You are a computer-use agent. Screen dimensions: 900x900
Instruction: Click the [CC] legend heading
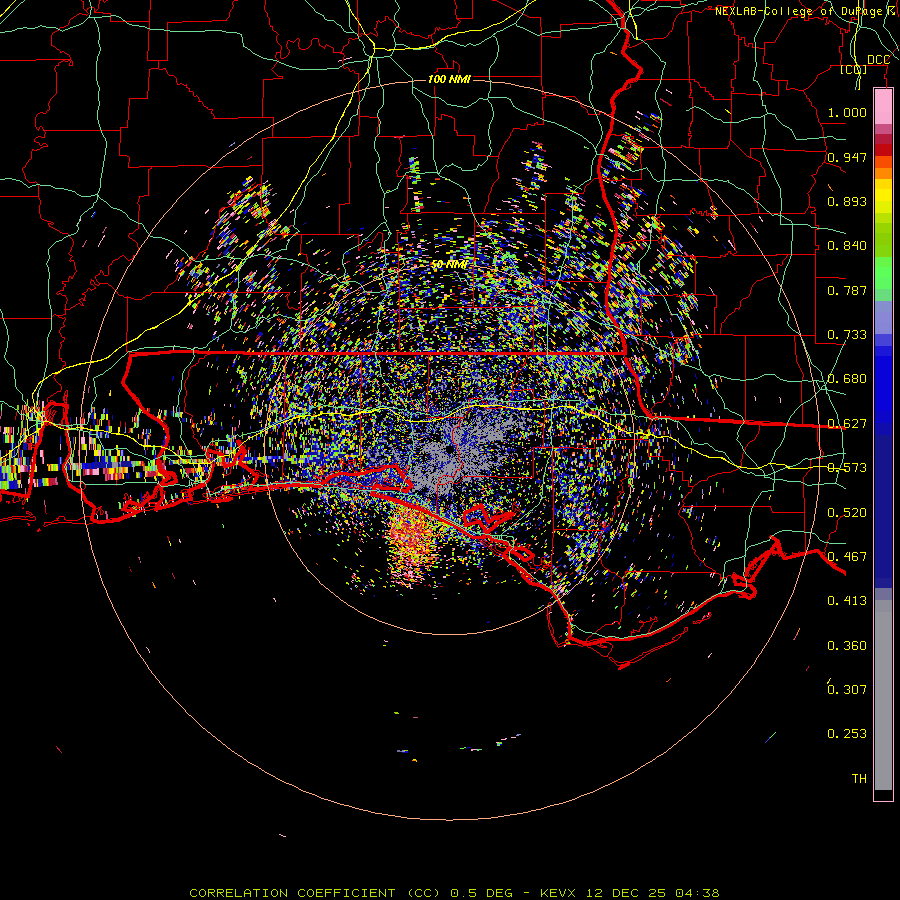[854, 69]
